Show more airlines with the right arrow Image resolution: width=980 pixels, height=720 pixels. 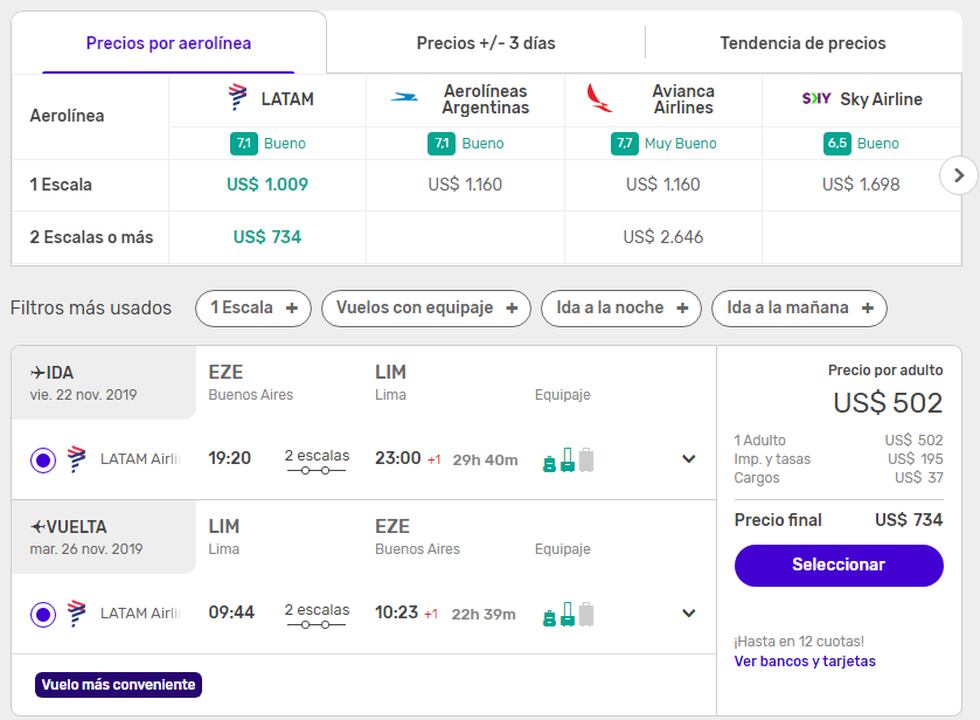click(958, 176)
